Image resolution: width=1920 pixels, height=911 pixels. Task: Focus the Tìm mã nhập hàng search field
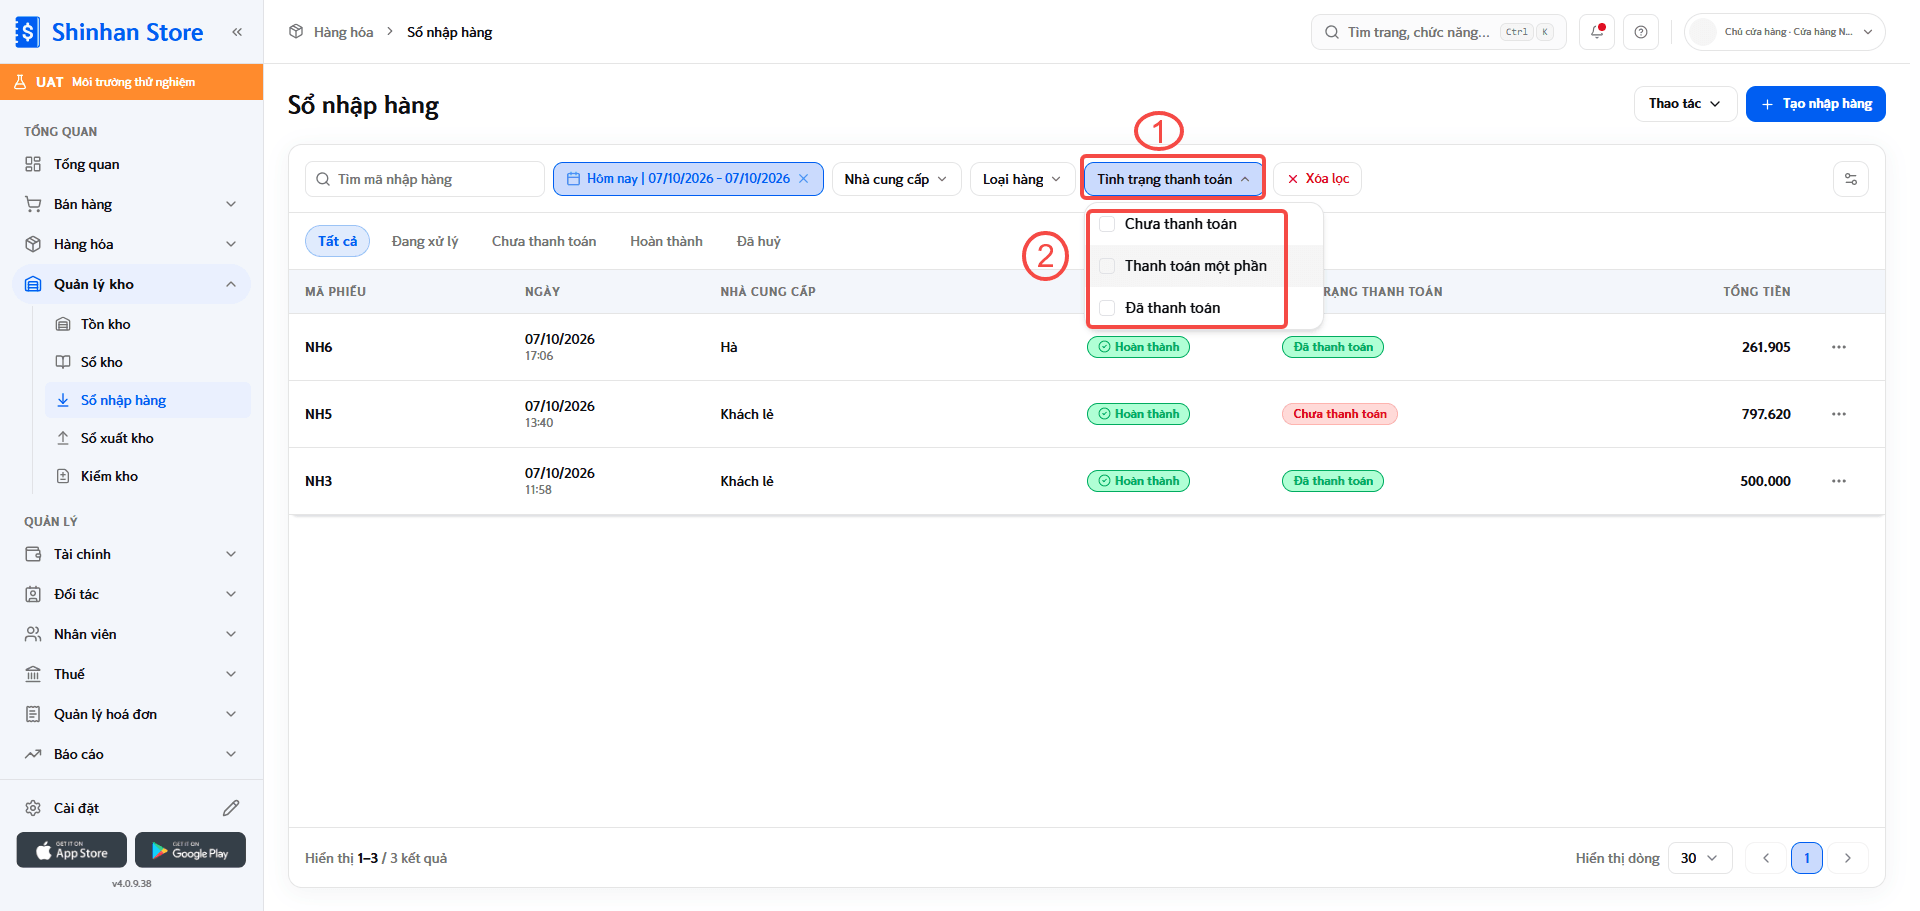coord(425,179)
